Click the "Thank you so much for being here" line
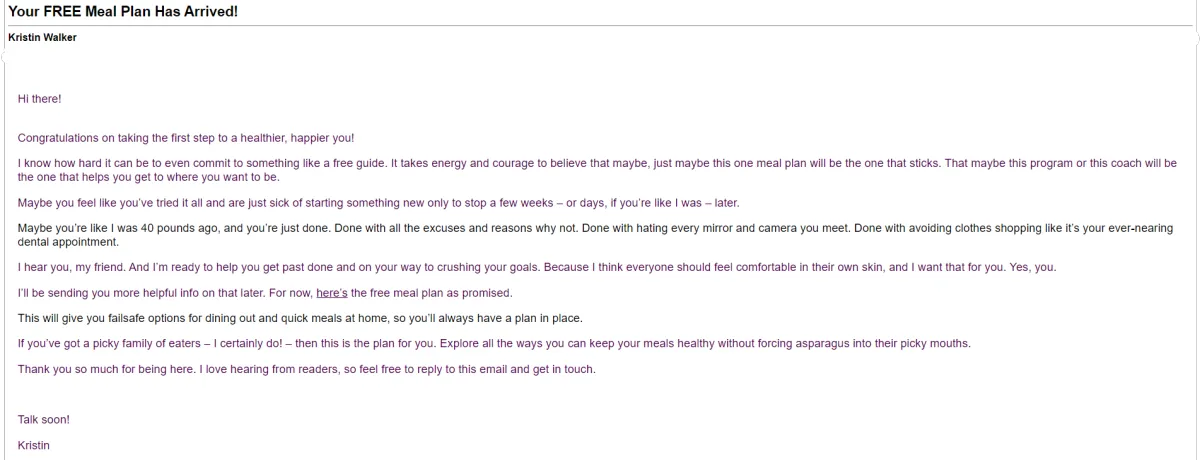The height and width of the screenshot is (460, 1200). pyautogui.click(x=307, y=371)
